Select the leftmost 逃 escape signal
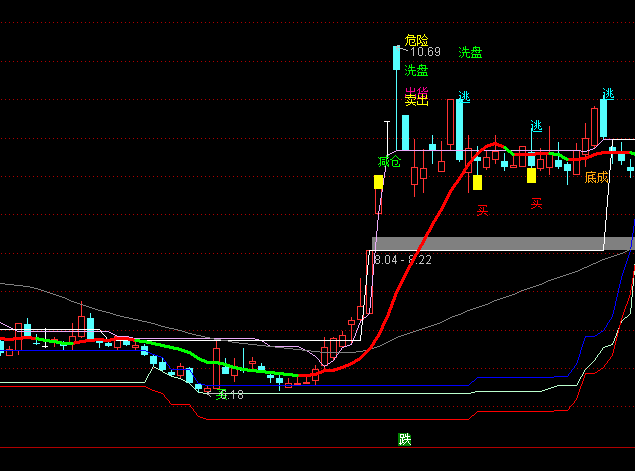This screenshot has width=635, height=471. click(464, 96)
